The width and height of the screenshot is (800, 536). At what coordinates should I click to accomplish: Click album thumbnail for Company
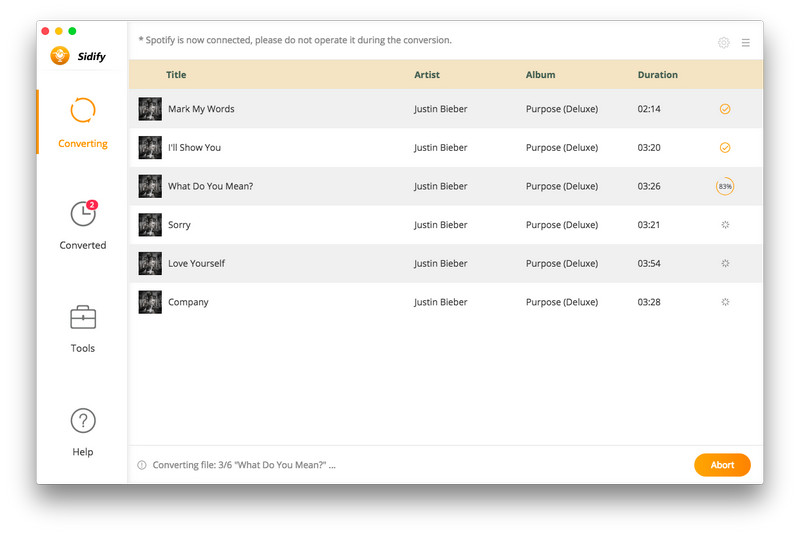(x=150, y=302)
